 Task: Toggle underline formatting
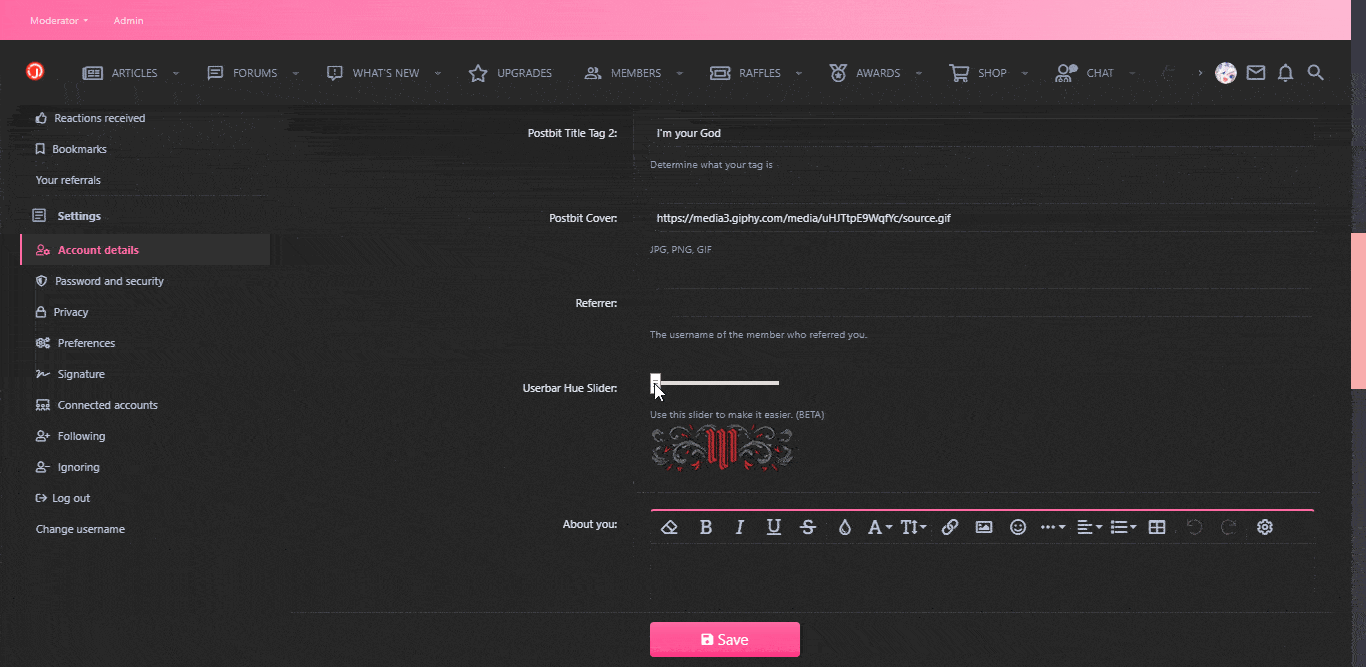pos(774,527)
